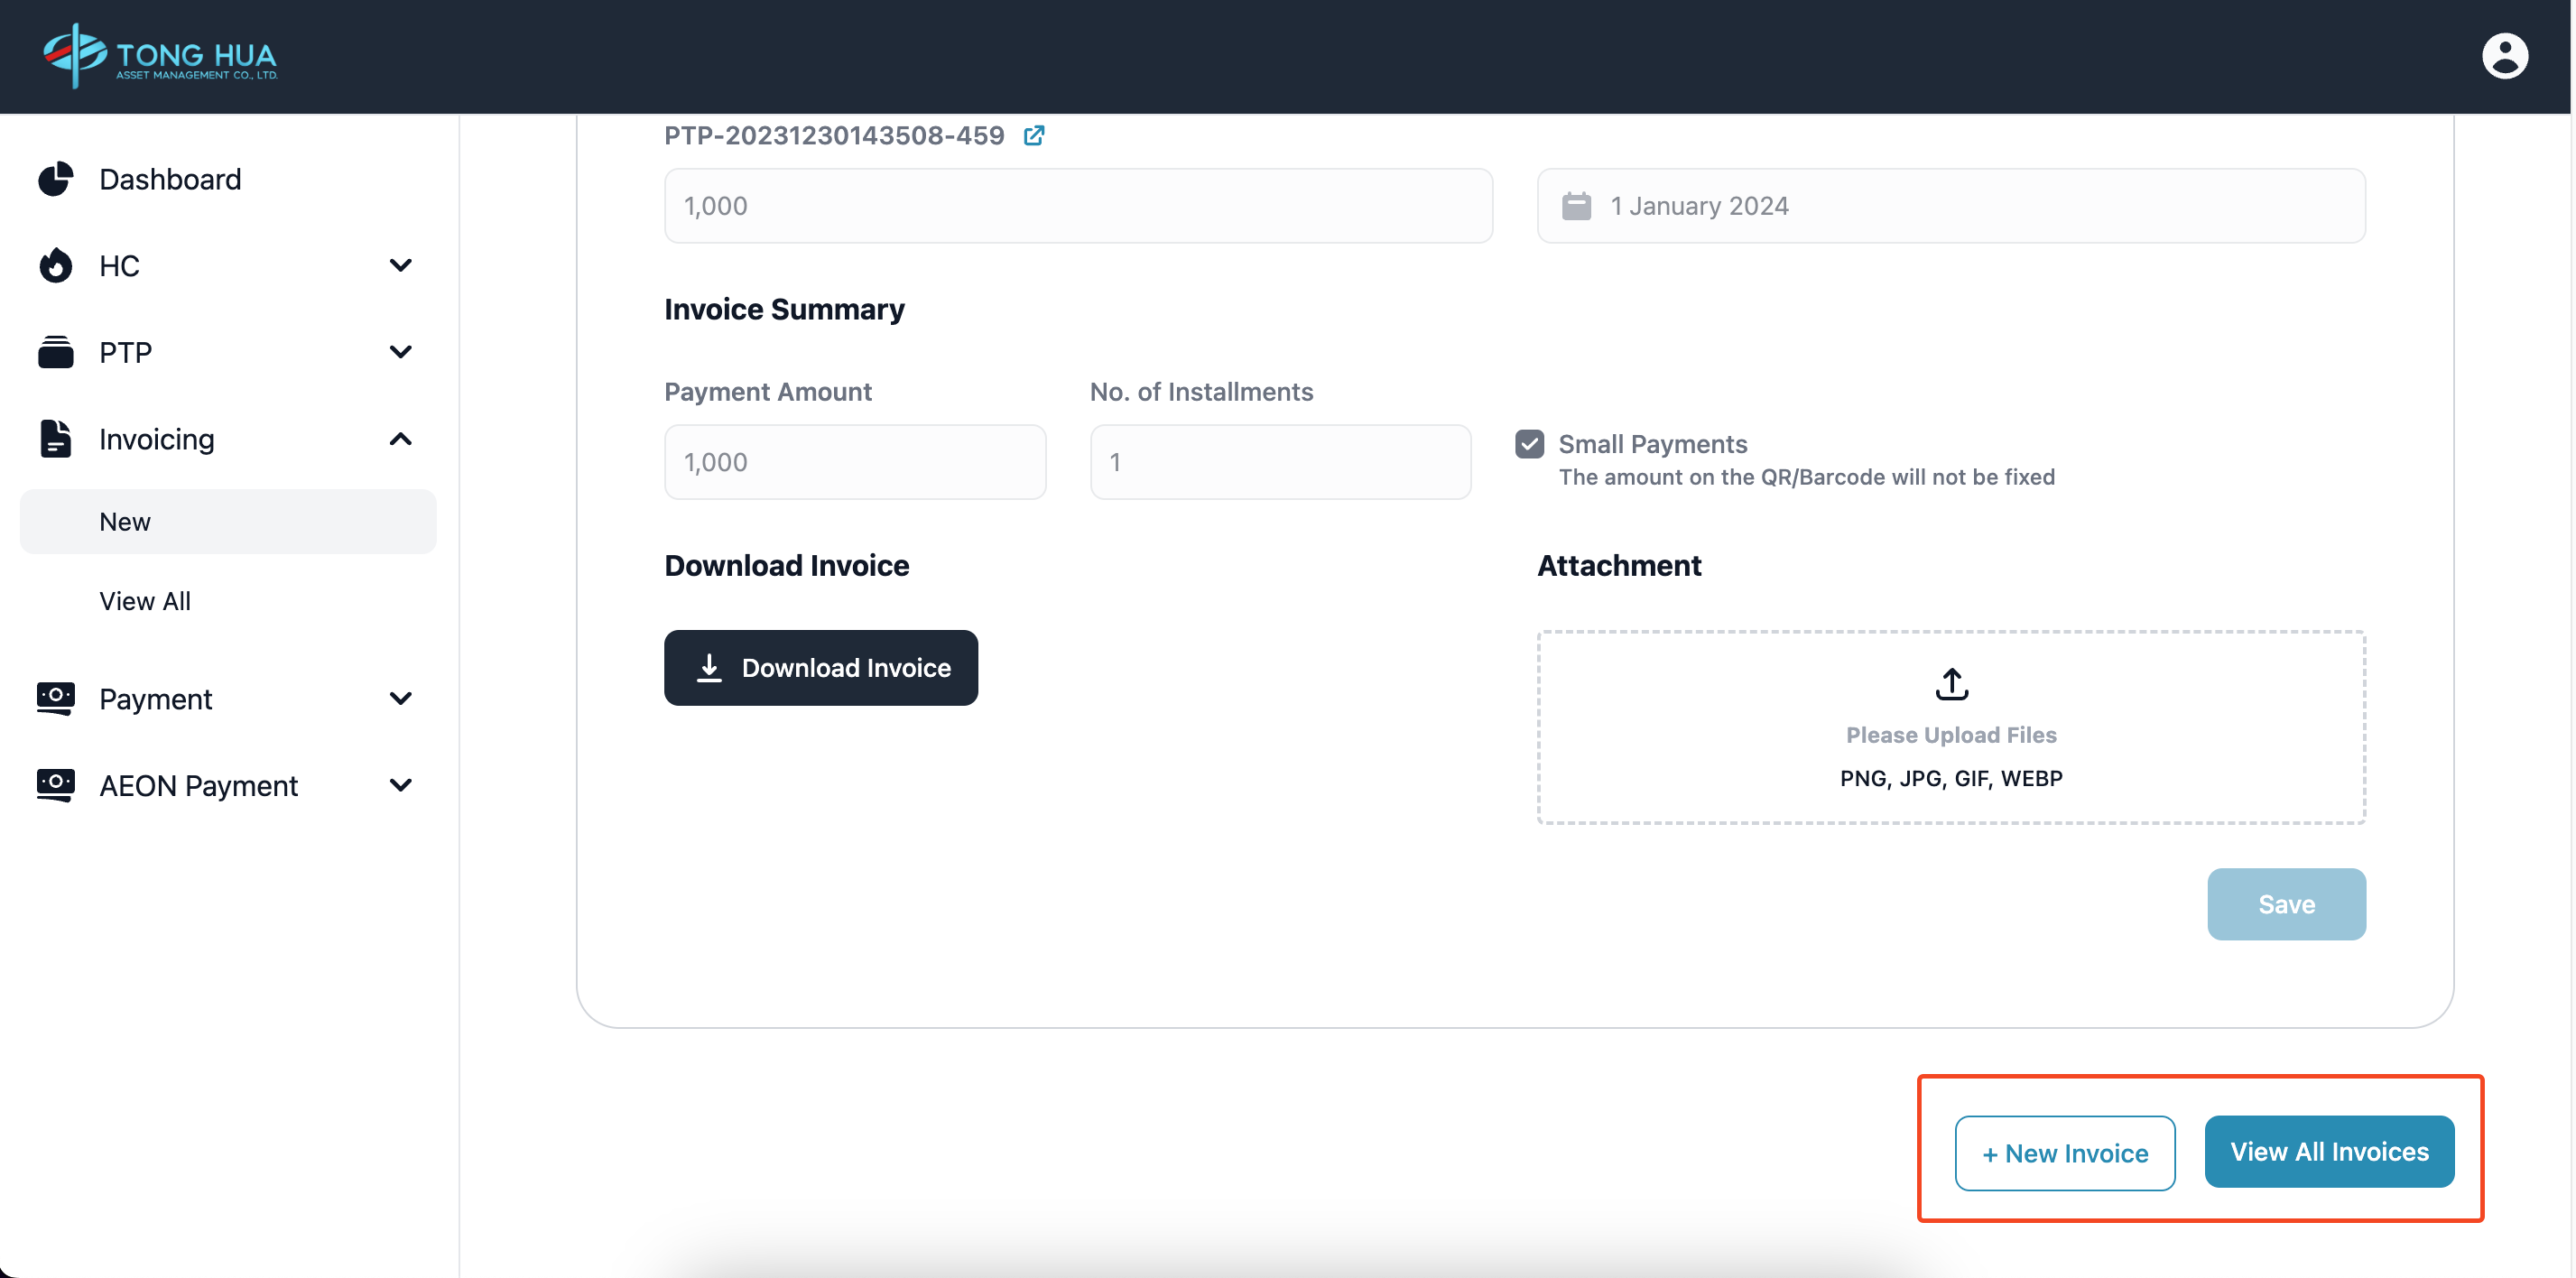Collapse the Invoicing menu chevron
The height and width of the screenshot is (1278, 2576).
[x=400, y=439]
